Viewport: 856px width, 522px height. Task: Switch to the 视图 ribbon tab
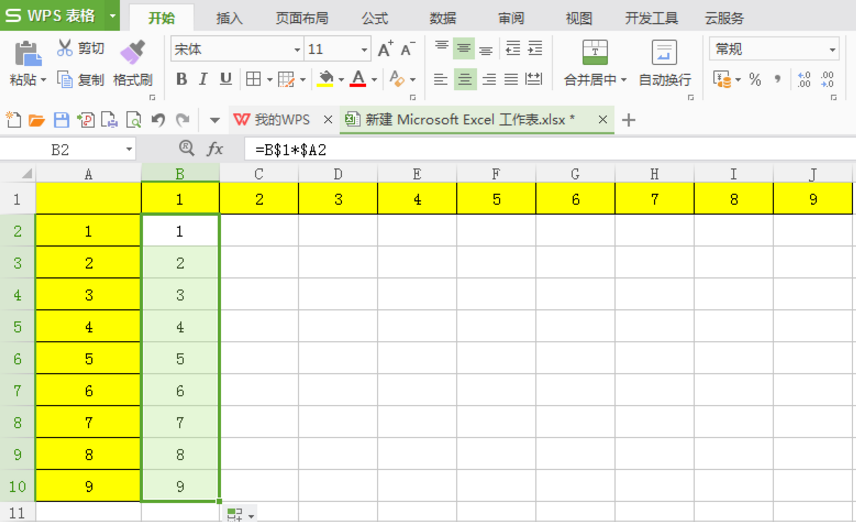(x=579, y=18)
